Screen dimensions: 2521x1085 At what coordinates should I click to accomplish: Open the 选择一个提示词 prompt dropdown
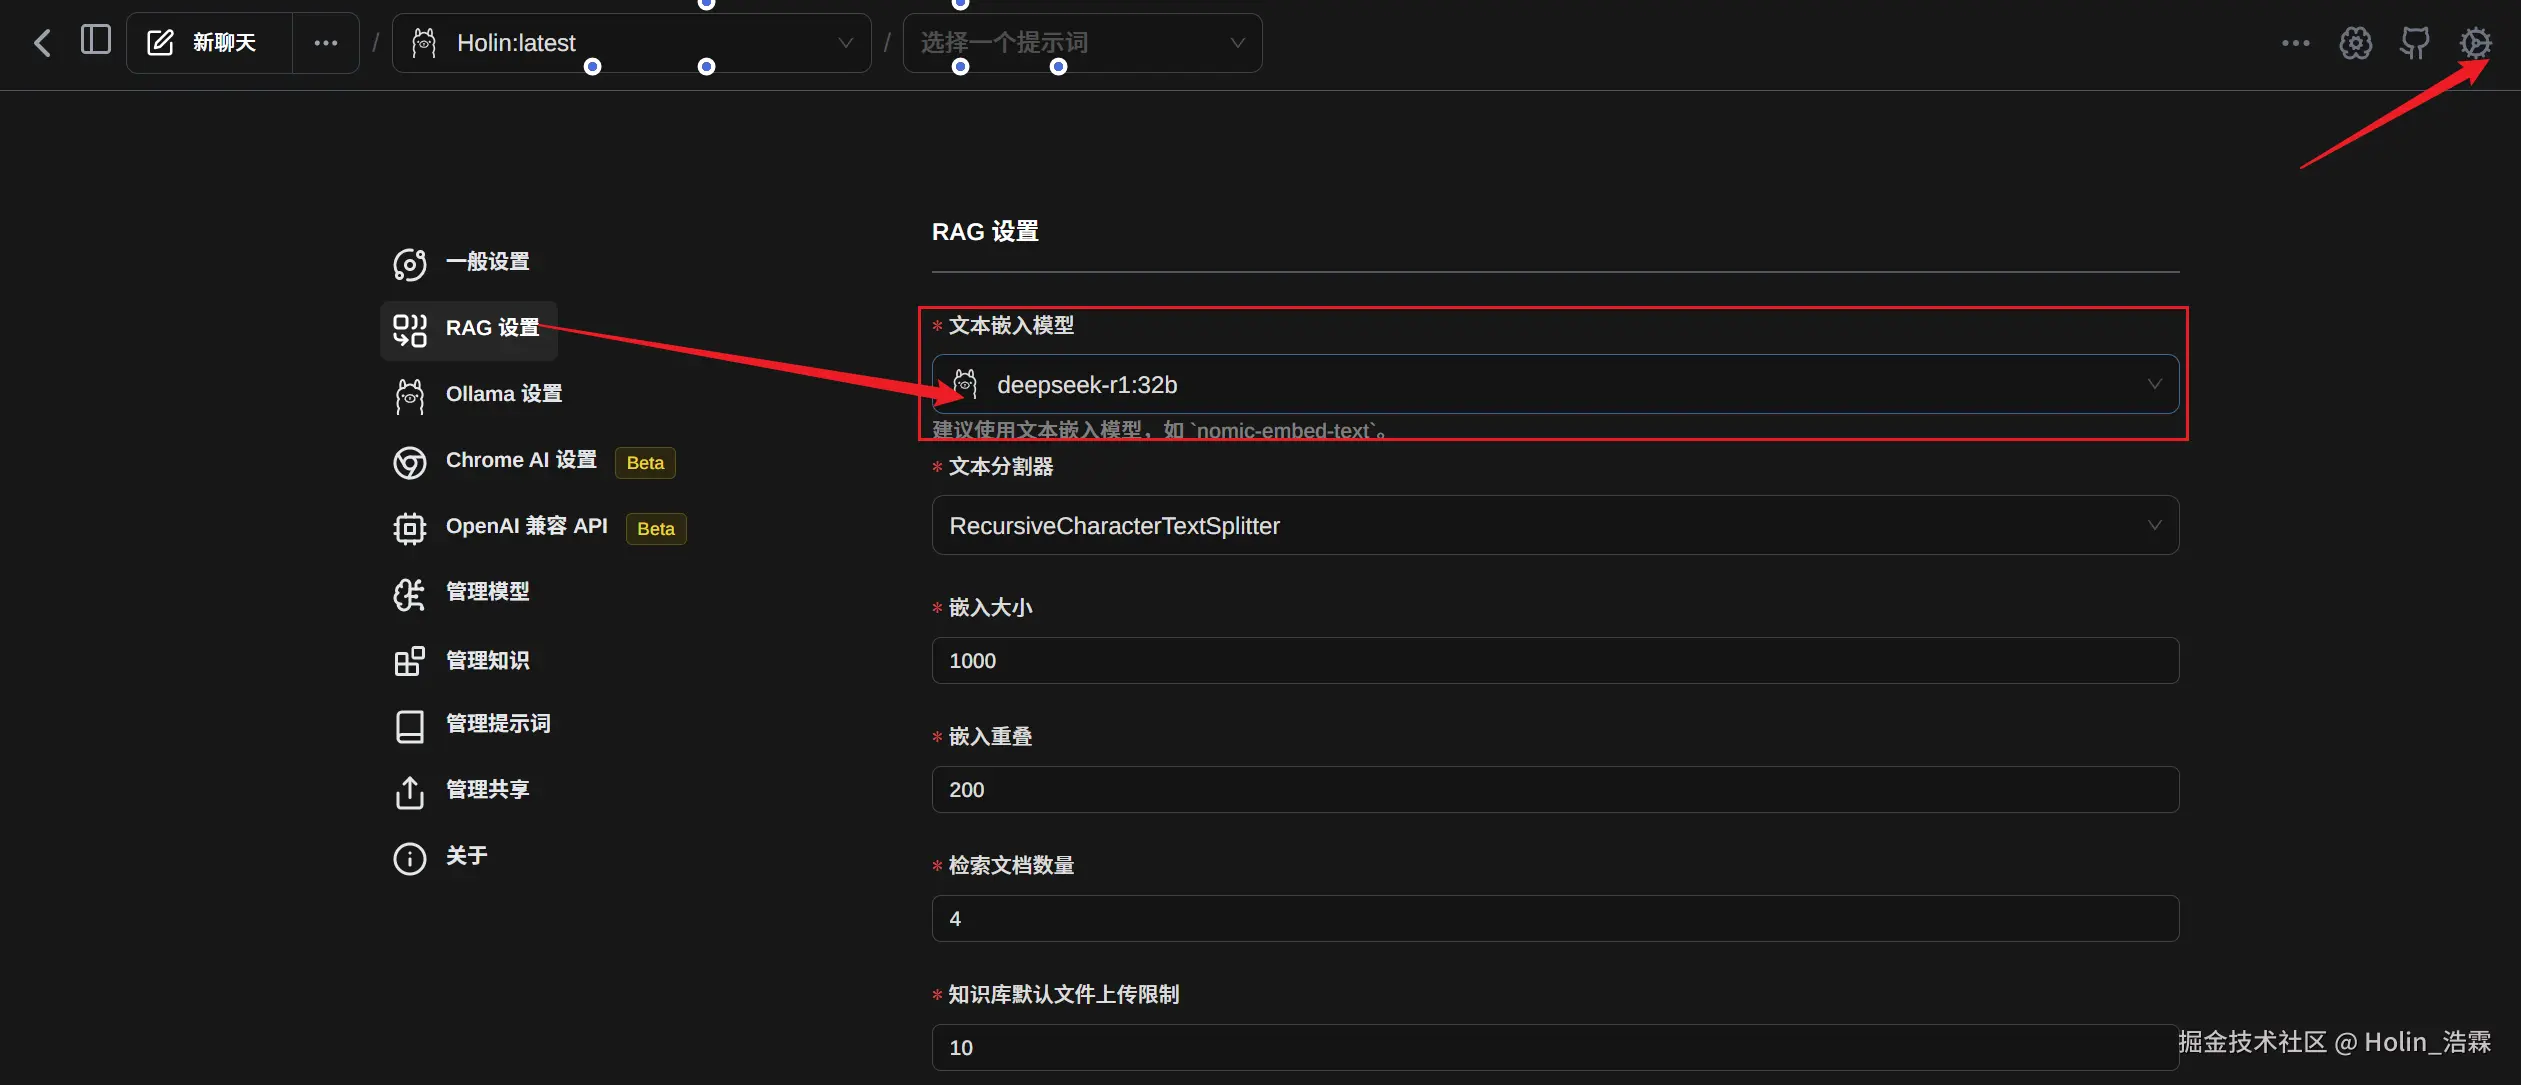tap(1082, 43)
